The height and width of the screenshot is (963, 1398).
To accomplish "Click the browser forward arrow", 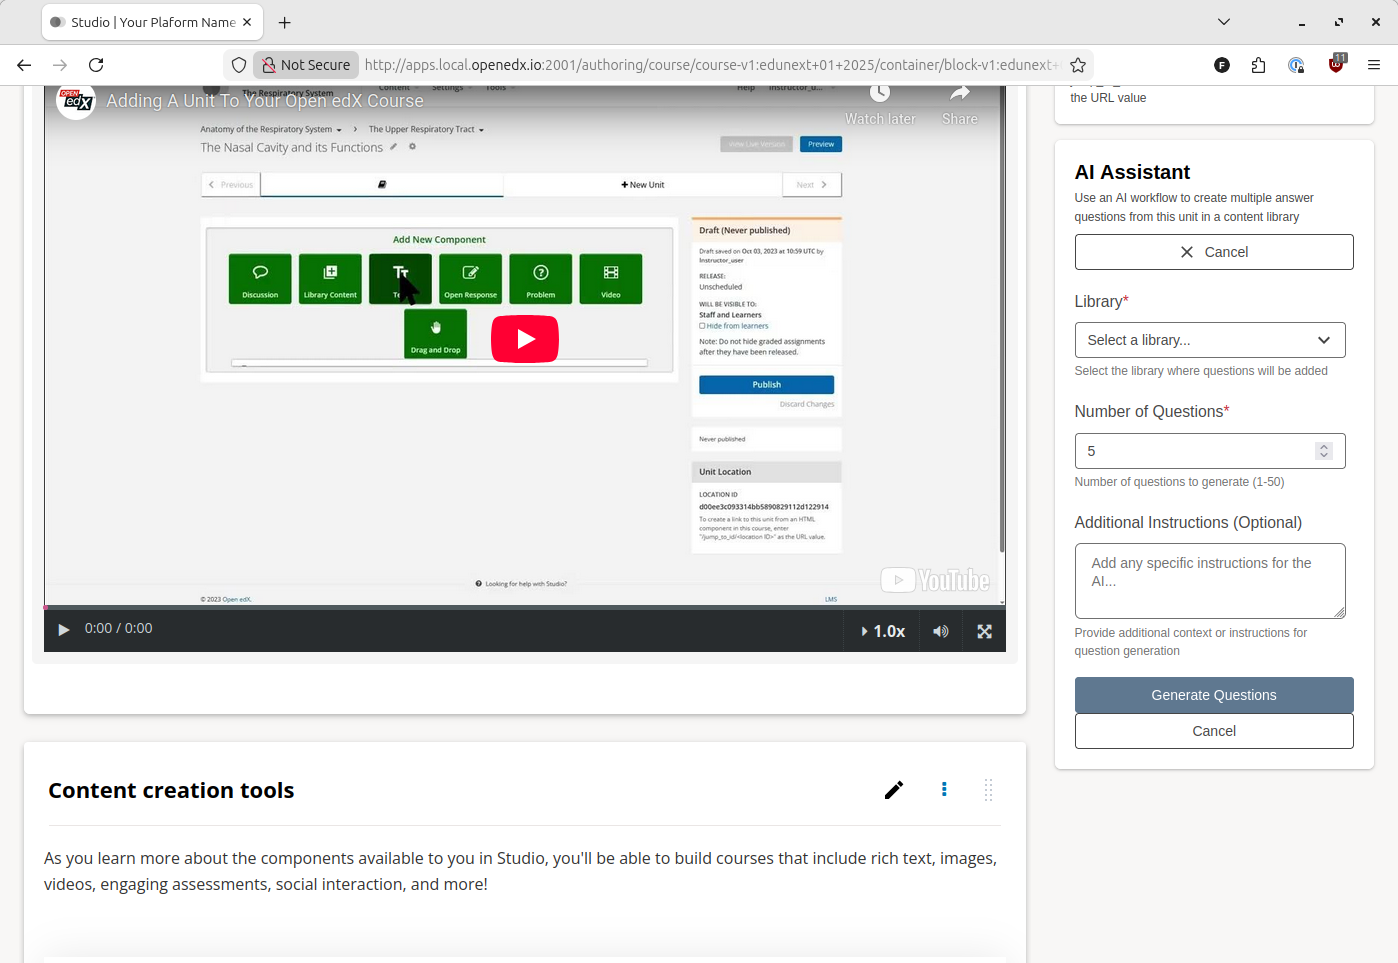I will click(x=60, y=65).
